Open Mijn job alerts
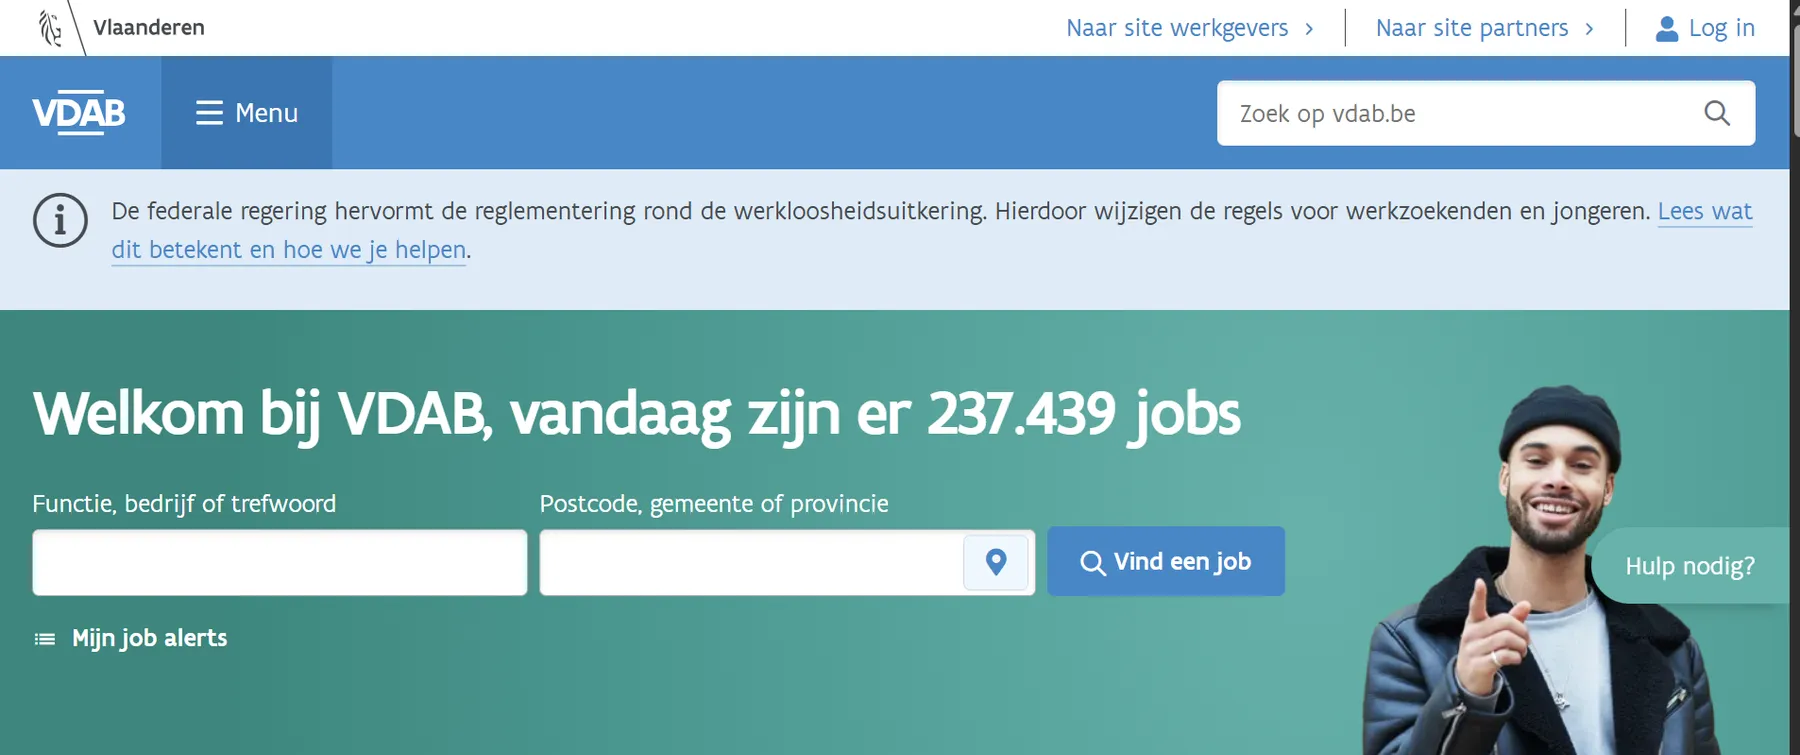This screenshot has height=755, width=1800. coord(149,638)
